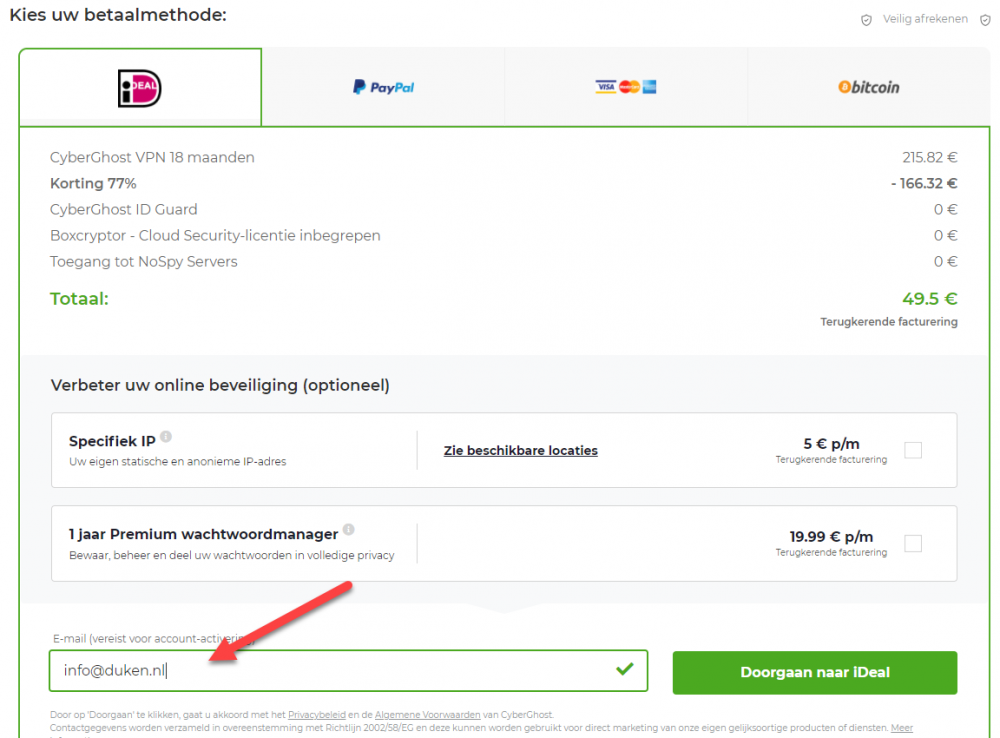The image size is (1000, 738).
Task: Click the shield icon left of Veilig afrekenen
Action: [866, 20]
